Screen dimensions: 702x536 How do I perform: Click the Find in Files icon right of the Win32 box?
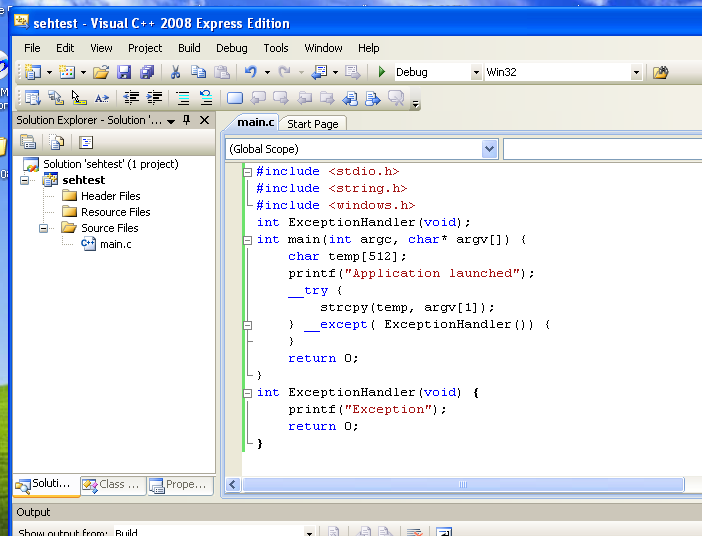660,72
